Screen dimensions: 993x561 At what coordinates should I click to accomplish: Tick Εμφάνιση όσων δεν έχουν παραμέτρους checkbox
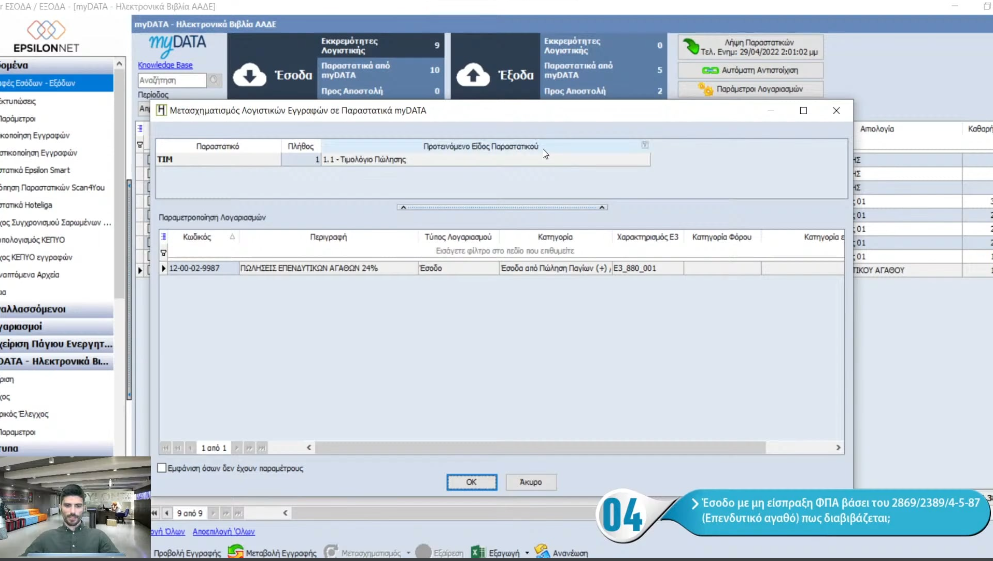point(161,468)
